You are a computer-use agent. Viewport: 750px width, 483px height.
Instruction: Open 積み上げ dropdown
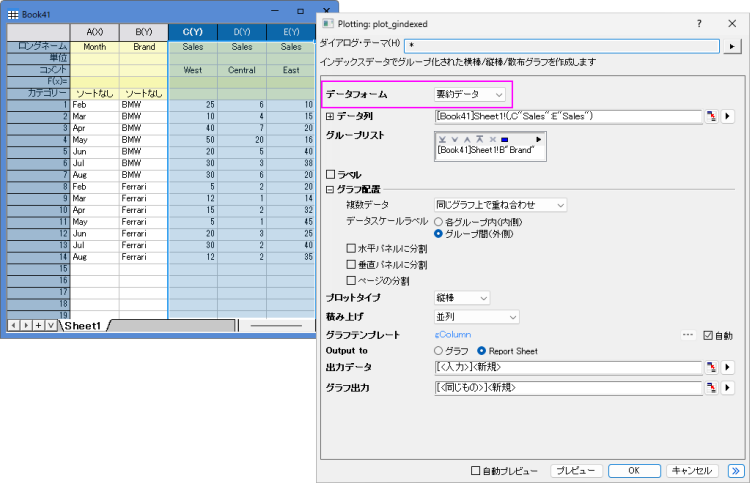(476, 317)
